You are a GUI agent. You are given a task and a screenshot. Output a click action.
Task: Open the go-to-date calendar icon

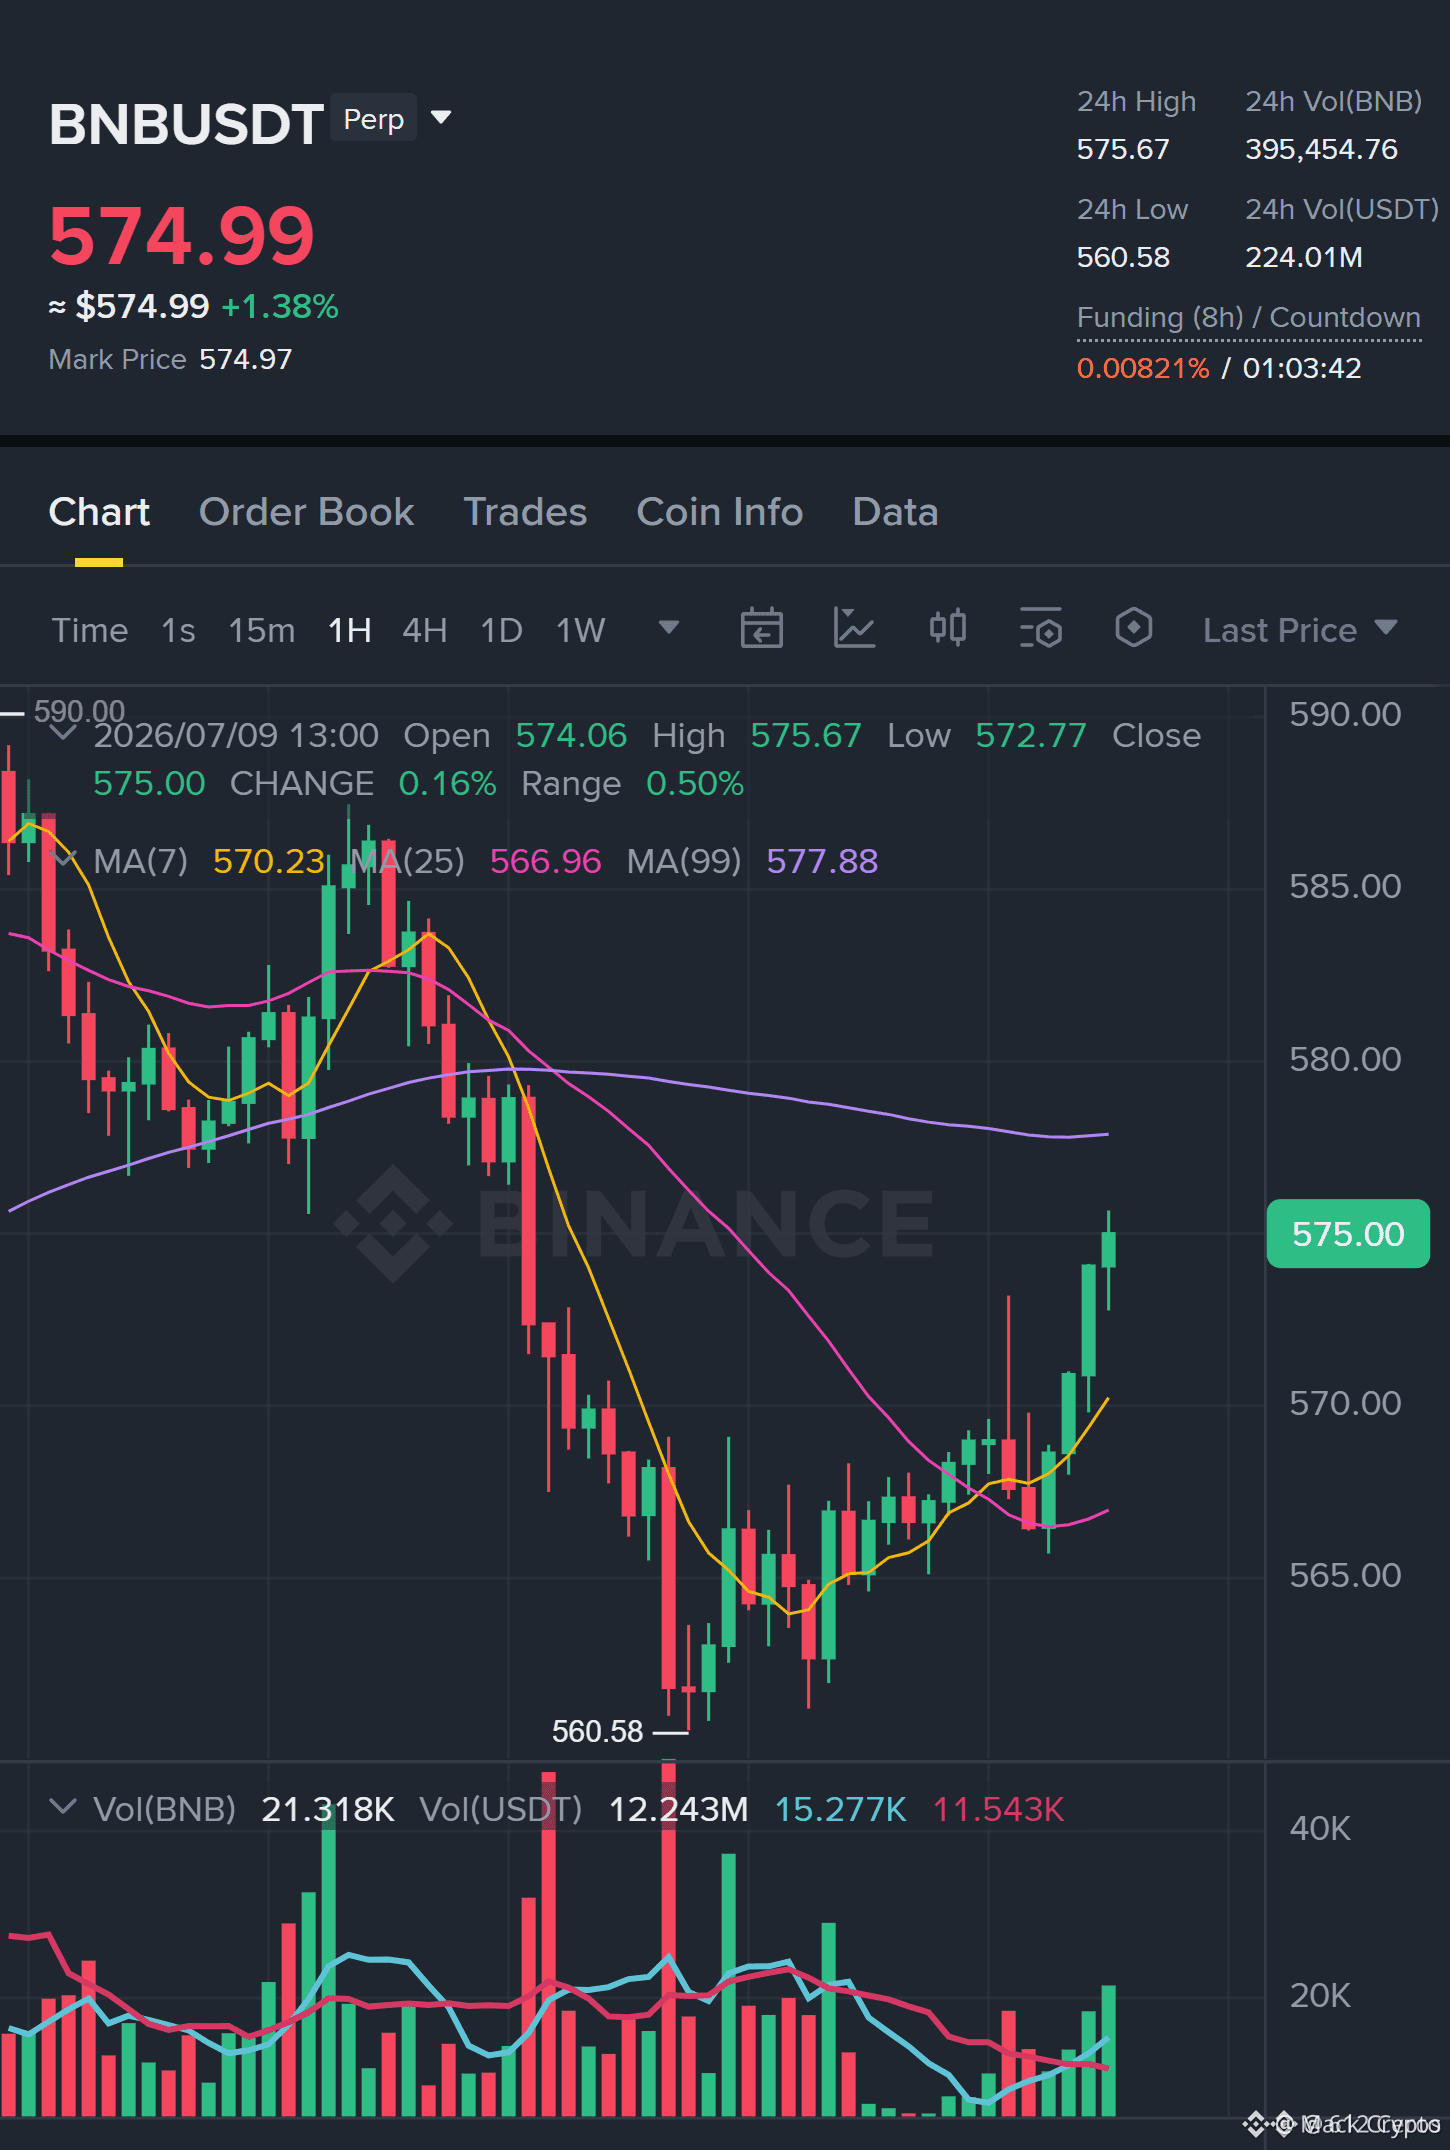click(761, 629)
